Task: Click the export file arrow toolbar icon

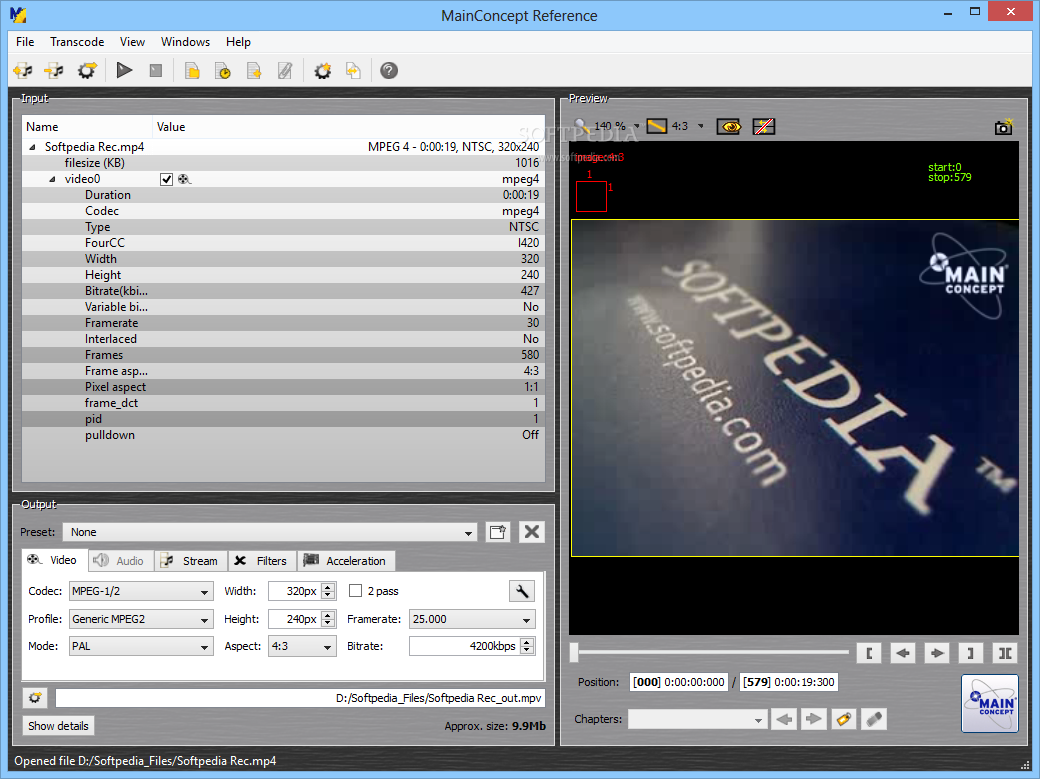Action: [x=354, y=70]
